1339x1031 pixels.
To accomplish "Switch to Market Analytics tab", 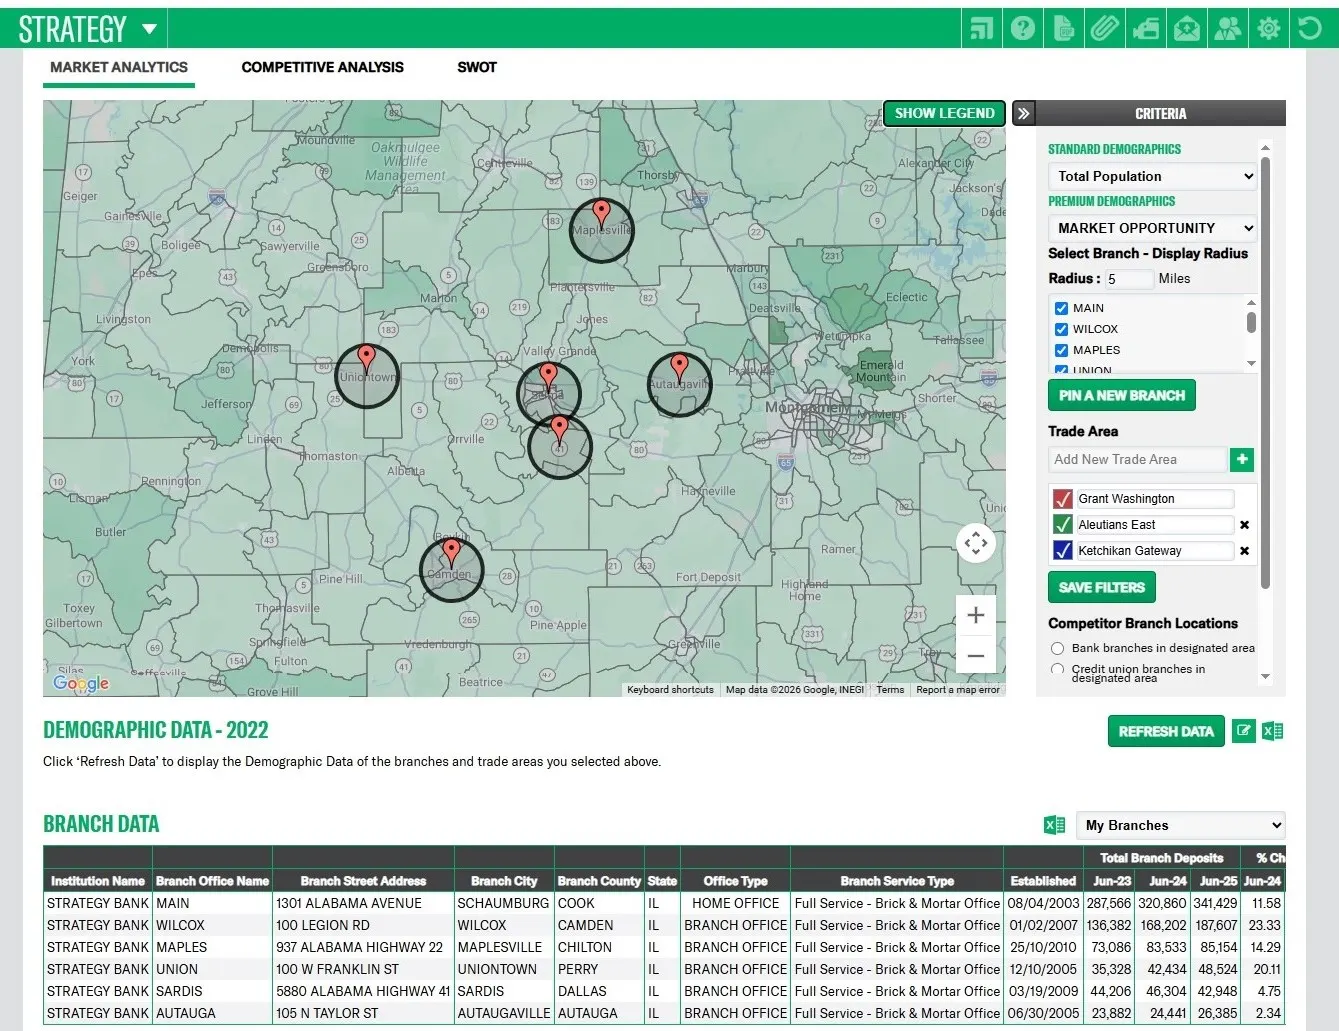I will coord(119,67).
